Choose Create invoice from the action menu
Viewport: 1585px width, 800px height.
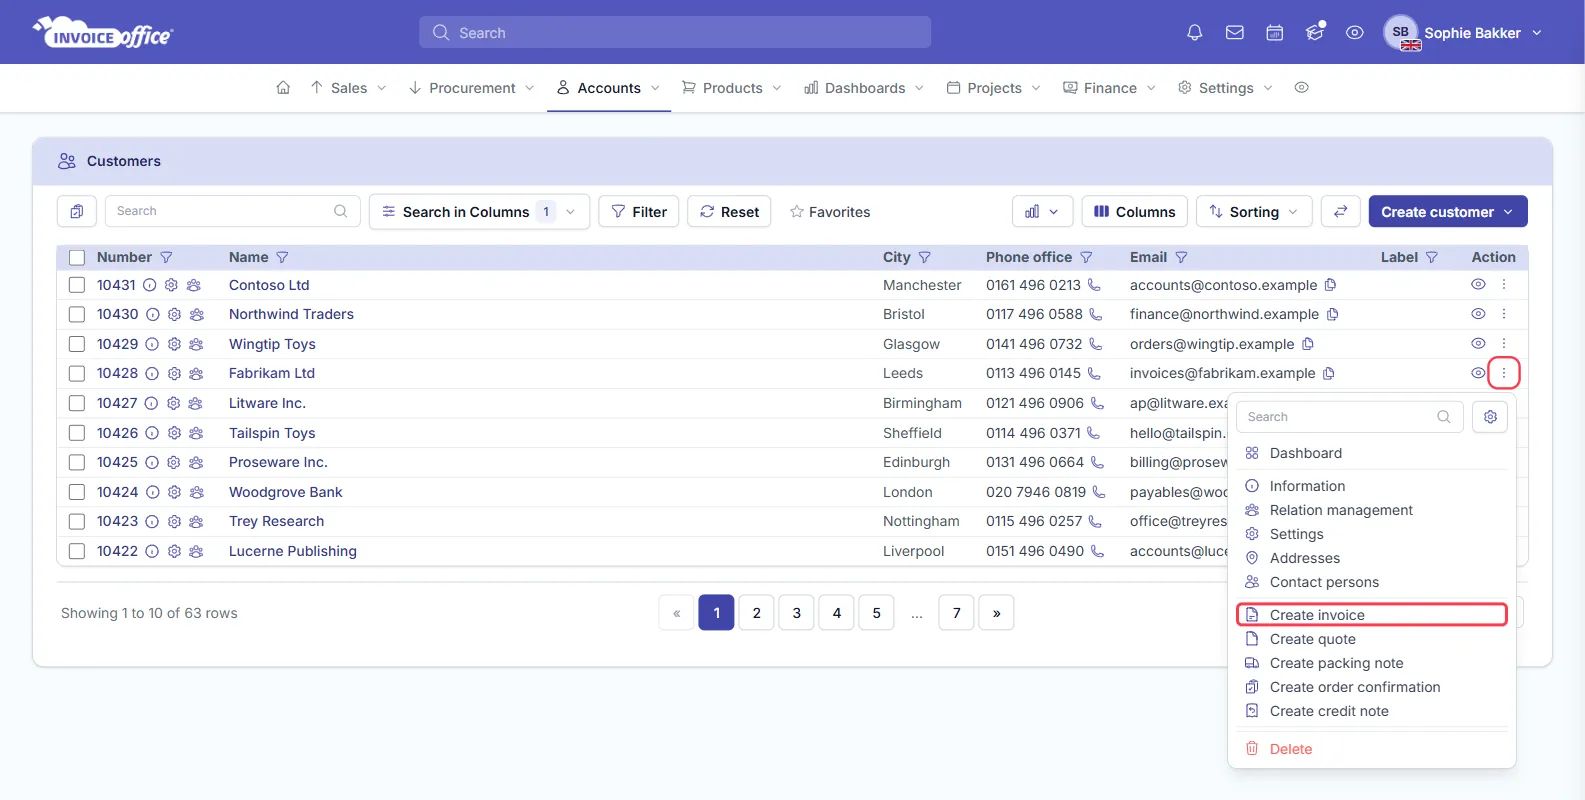pos(1371,615)
